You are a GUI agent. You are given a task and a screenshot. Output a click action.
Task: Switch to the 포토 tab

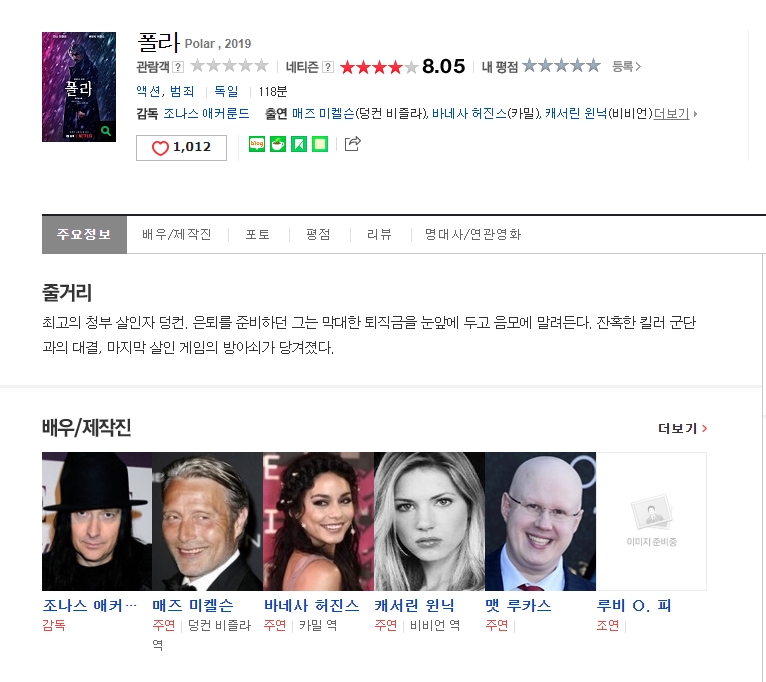[257, 235]
